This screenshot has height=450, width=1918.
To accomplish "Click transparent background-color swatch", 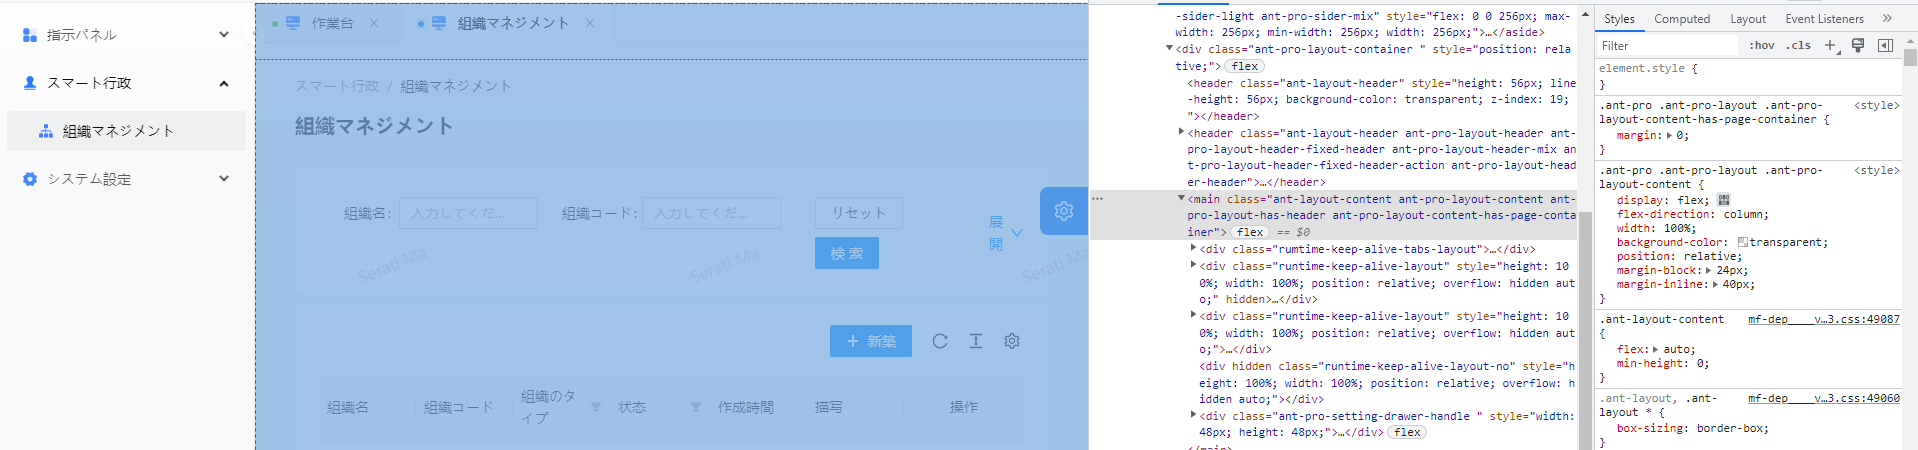I will click(1742, 242).
